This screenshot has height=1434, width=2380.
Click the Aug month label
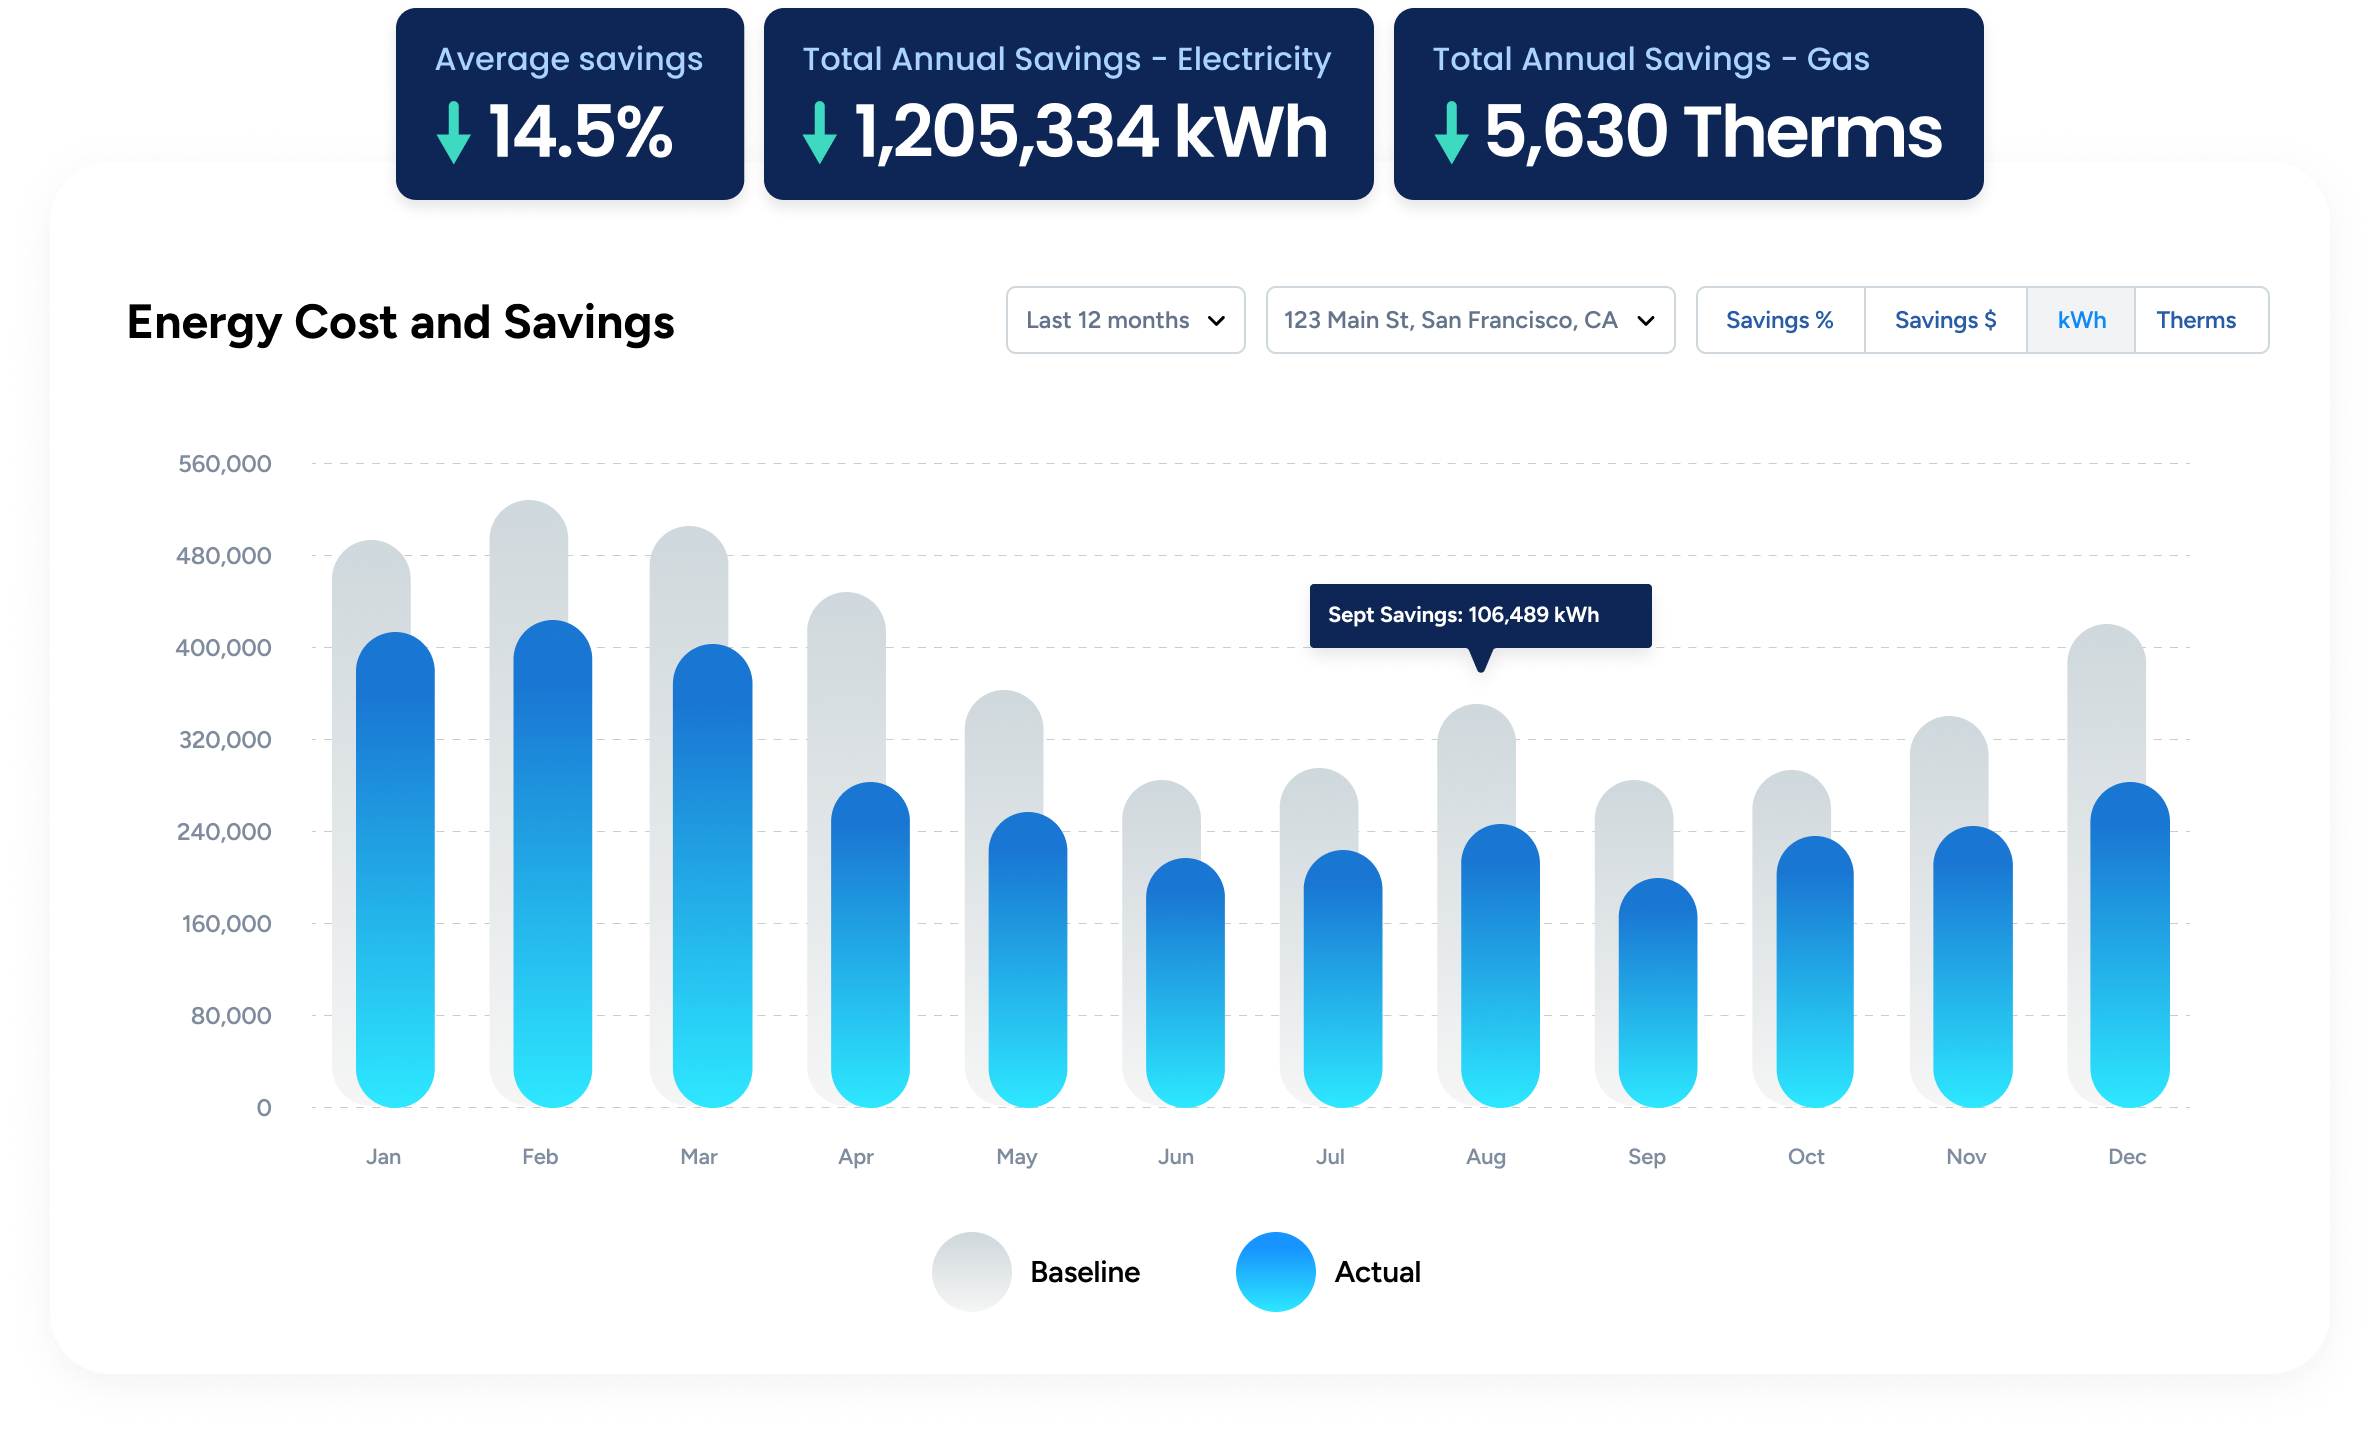point(1486,1157)
